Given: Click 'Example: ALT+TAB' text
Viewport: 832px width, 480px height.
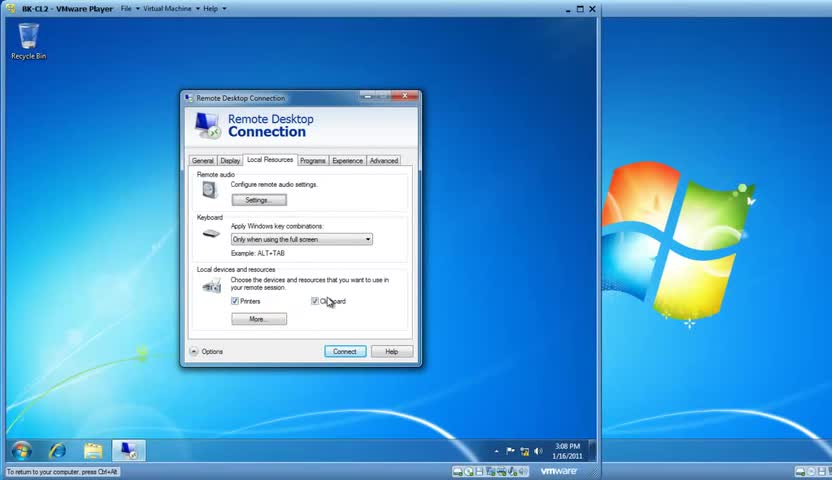Looking at the screenshot, I should pyautogui.click(x=257, y=254).
